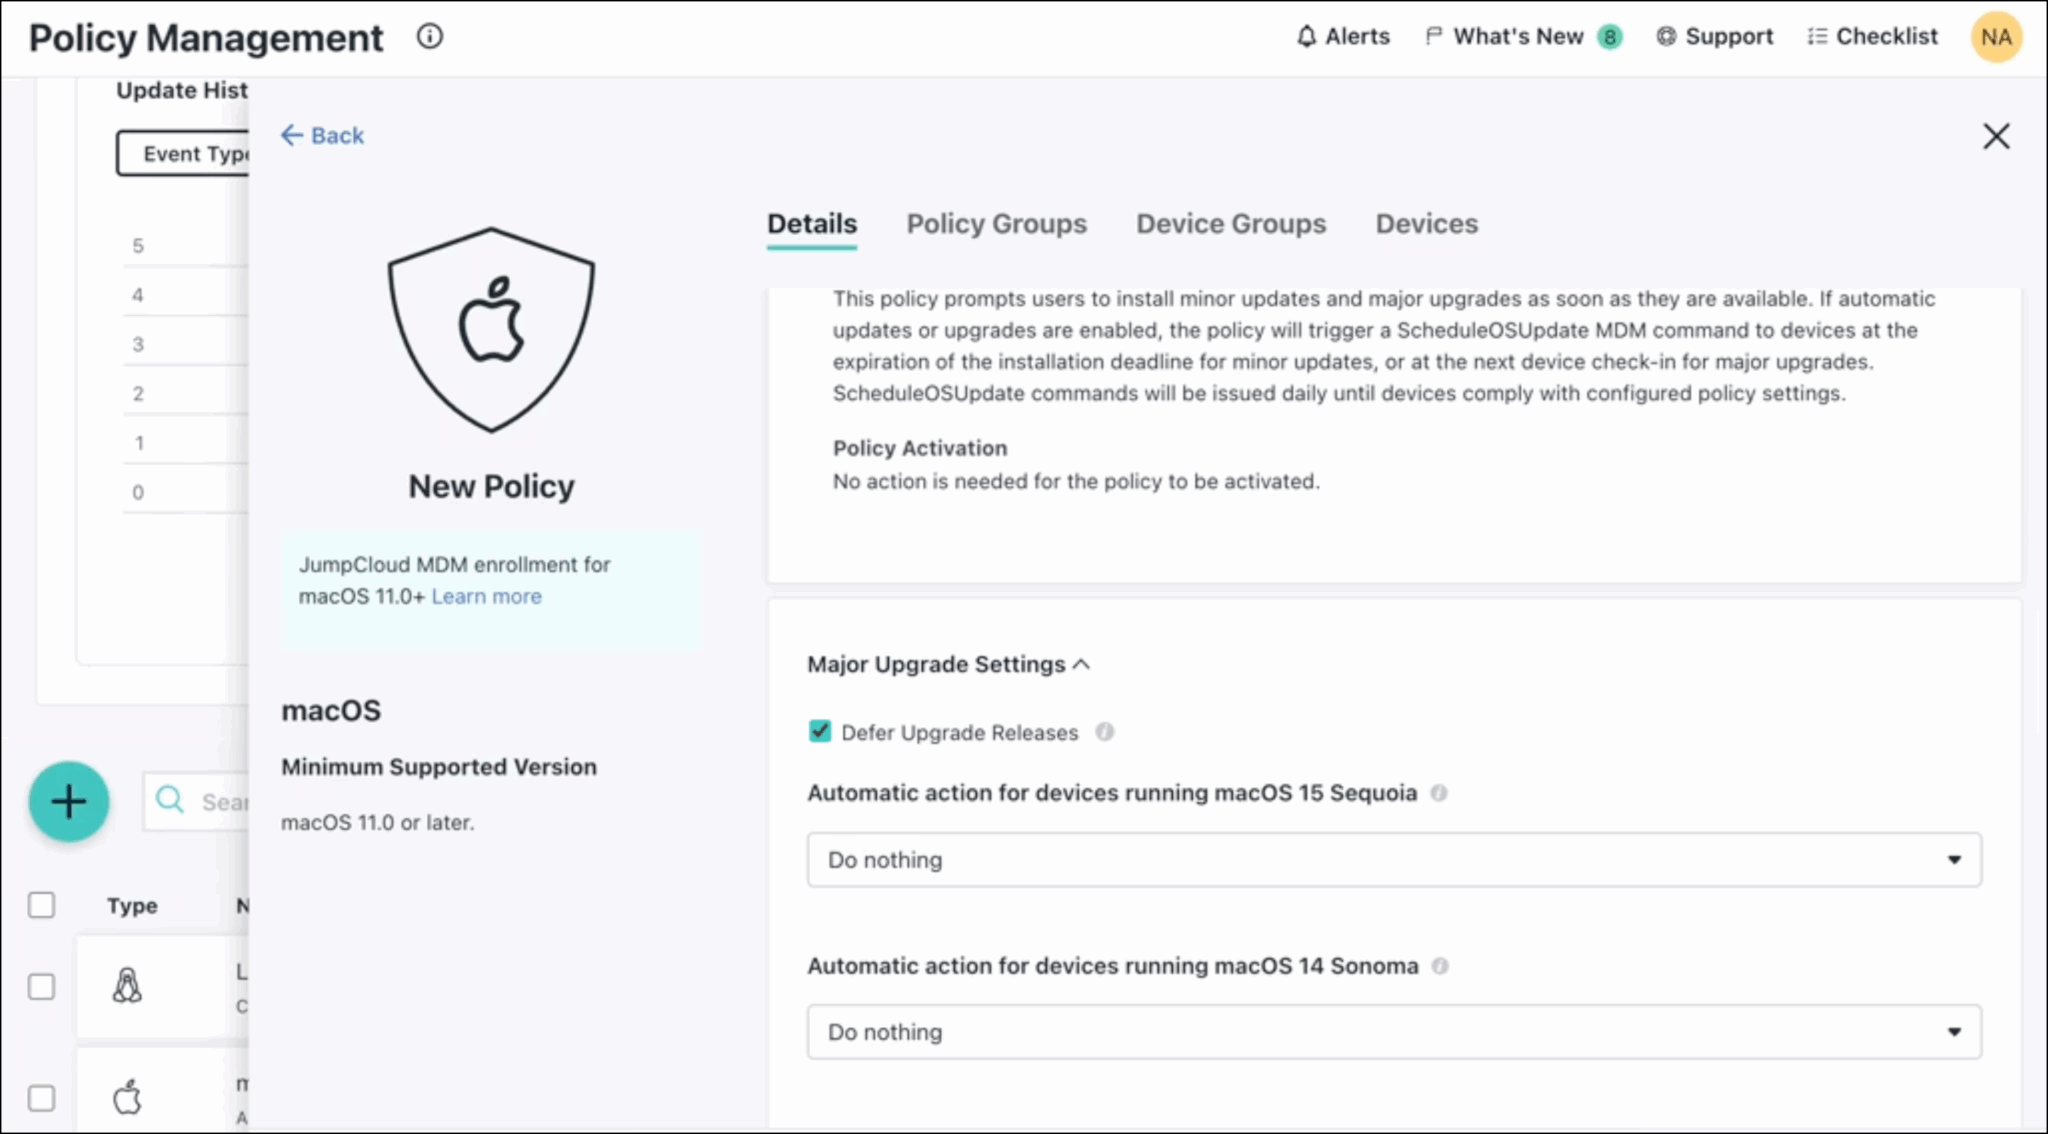Uncheck Defer Upgrade Releases
The image size is (2048, 1134).
pos(819,731)
